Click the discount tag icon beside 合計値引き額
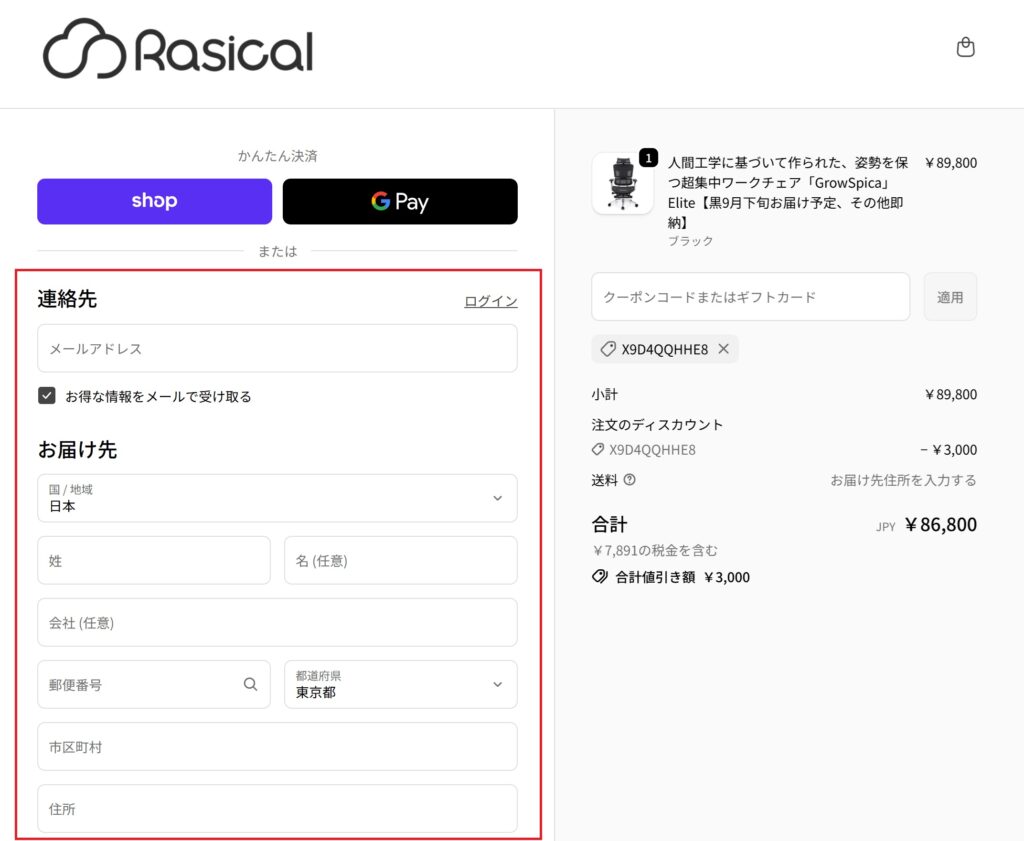 [600, 577]
